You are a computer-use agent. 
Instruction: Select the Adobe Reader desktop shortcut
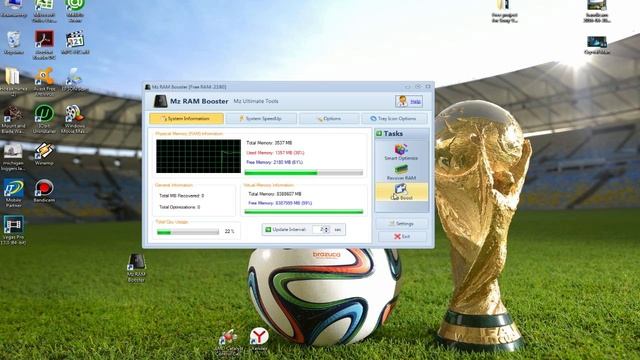(x=44, y=45)
